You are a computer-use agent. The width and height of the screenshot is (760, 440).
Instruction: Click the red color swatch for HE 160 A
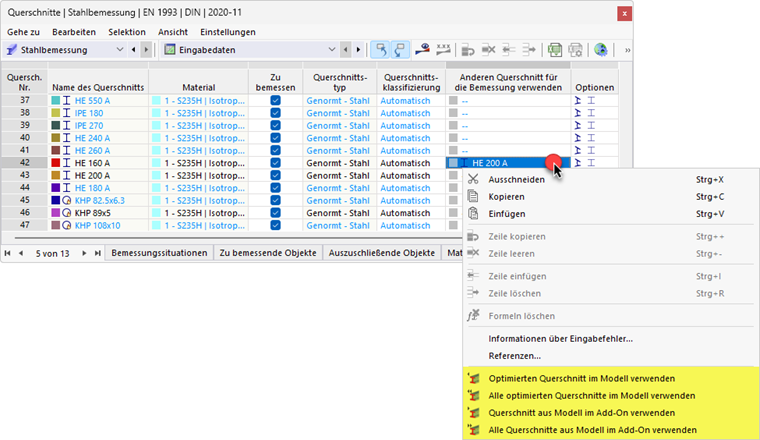(56, 163)
